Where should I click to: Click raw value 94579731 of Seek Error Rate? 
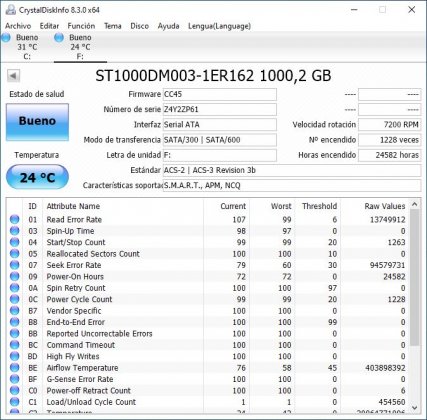387,265
